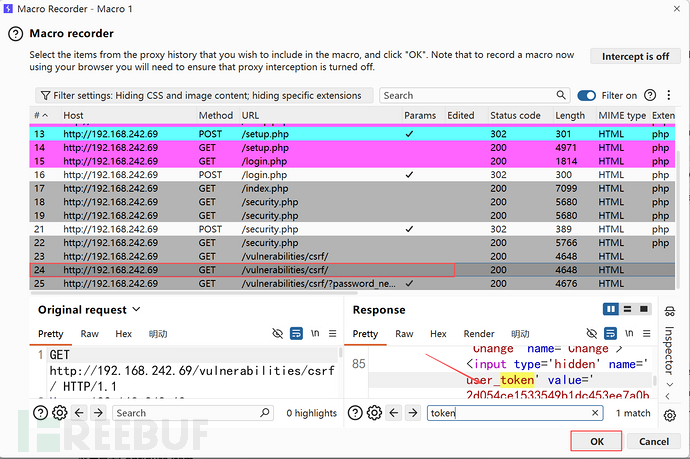Toggle the Filter on switch
Screen dimensions: 690x459
tap(586, 95)
